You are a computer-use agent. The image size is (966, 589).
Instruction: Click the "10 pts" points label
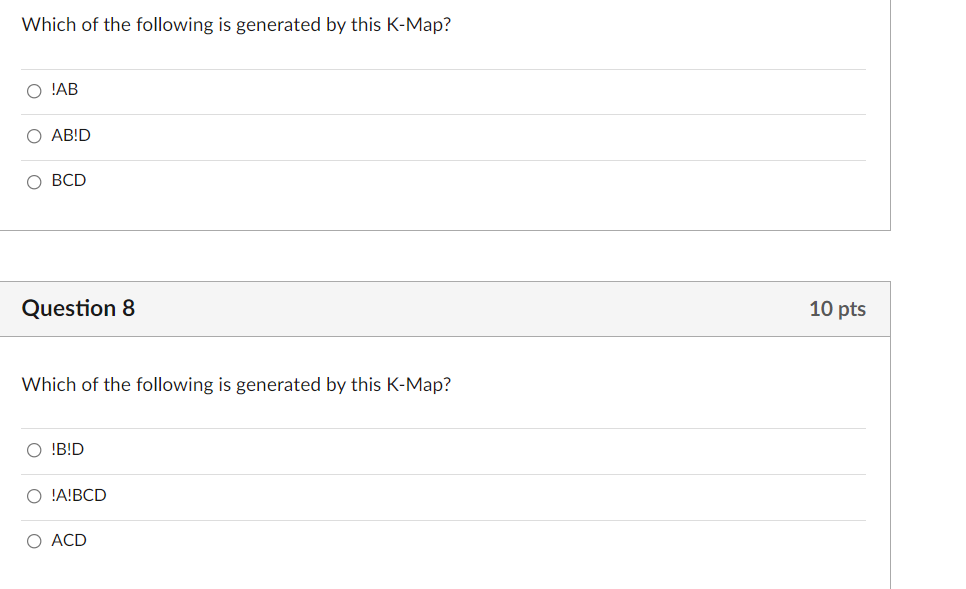tap(837, 309)
